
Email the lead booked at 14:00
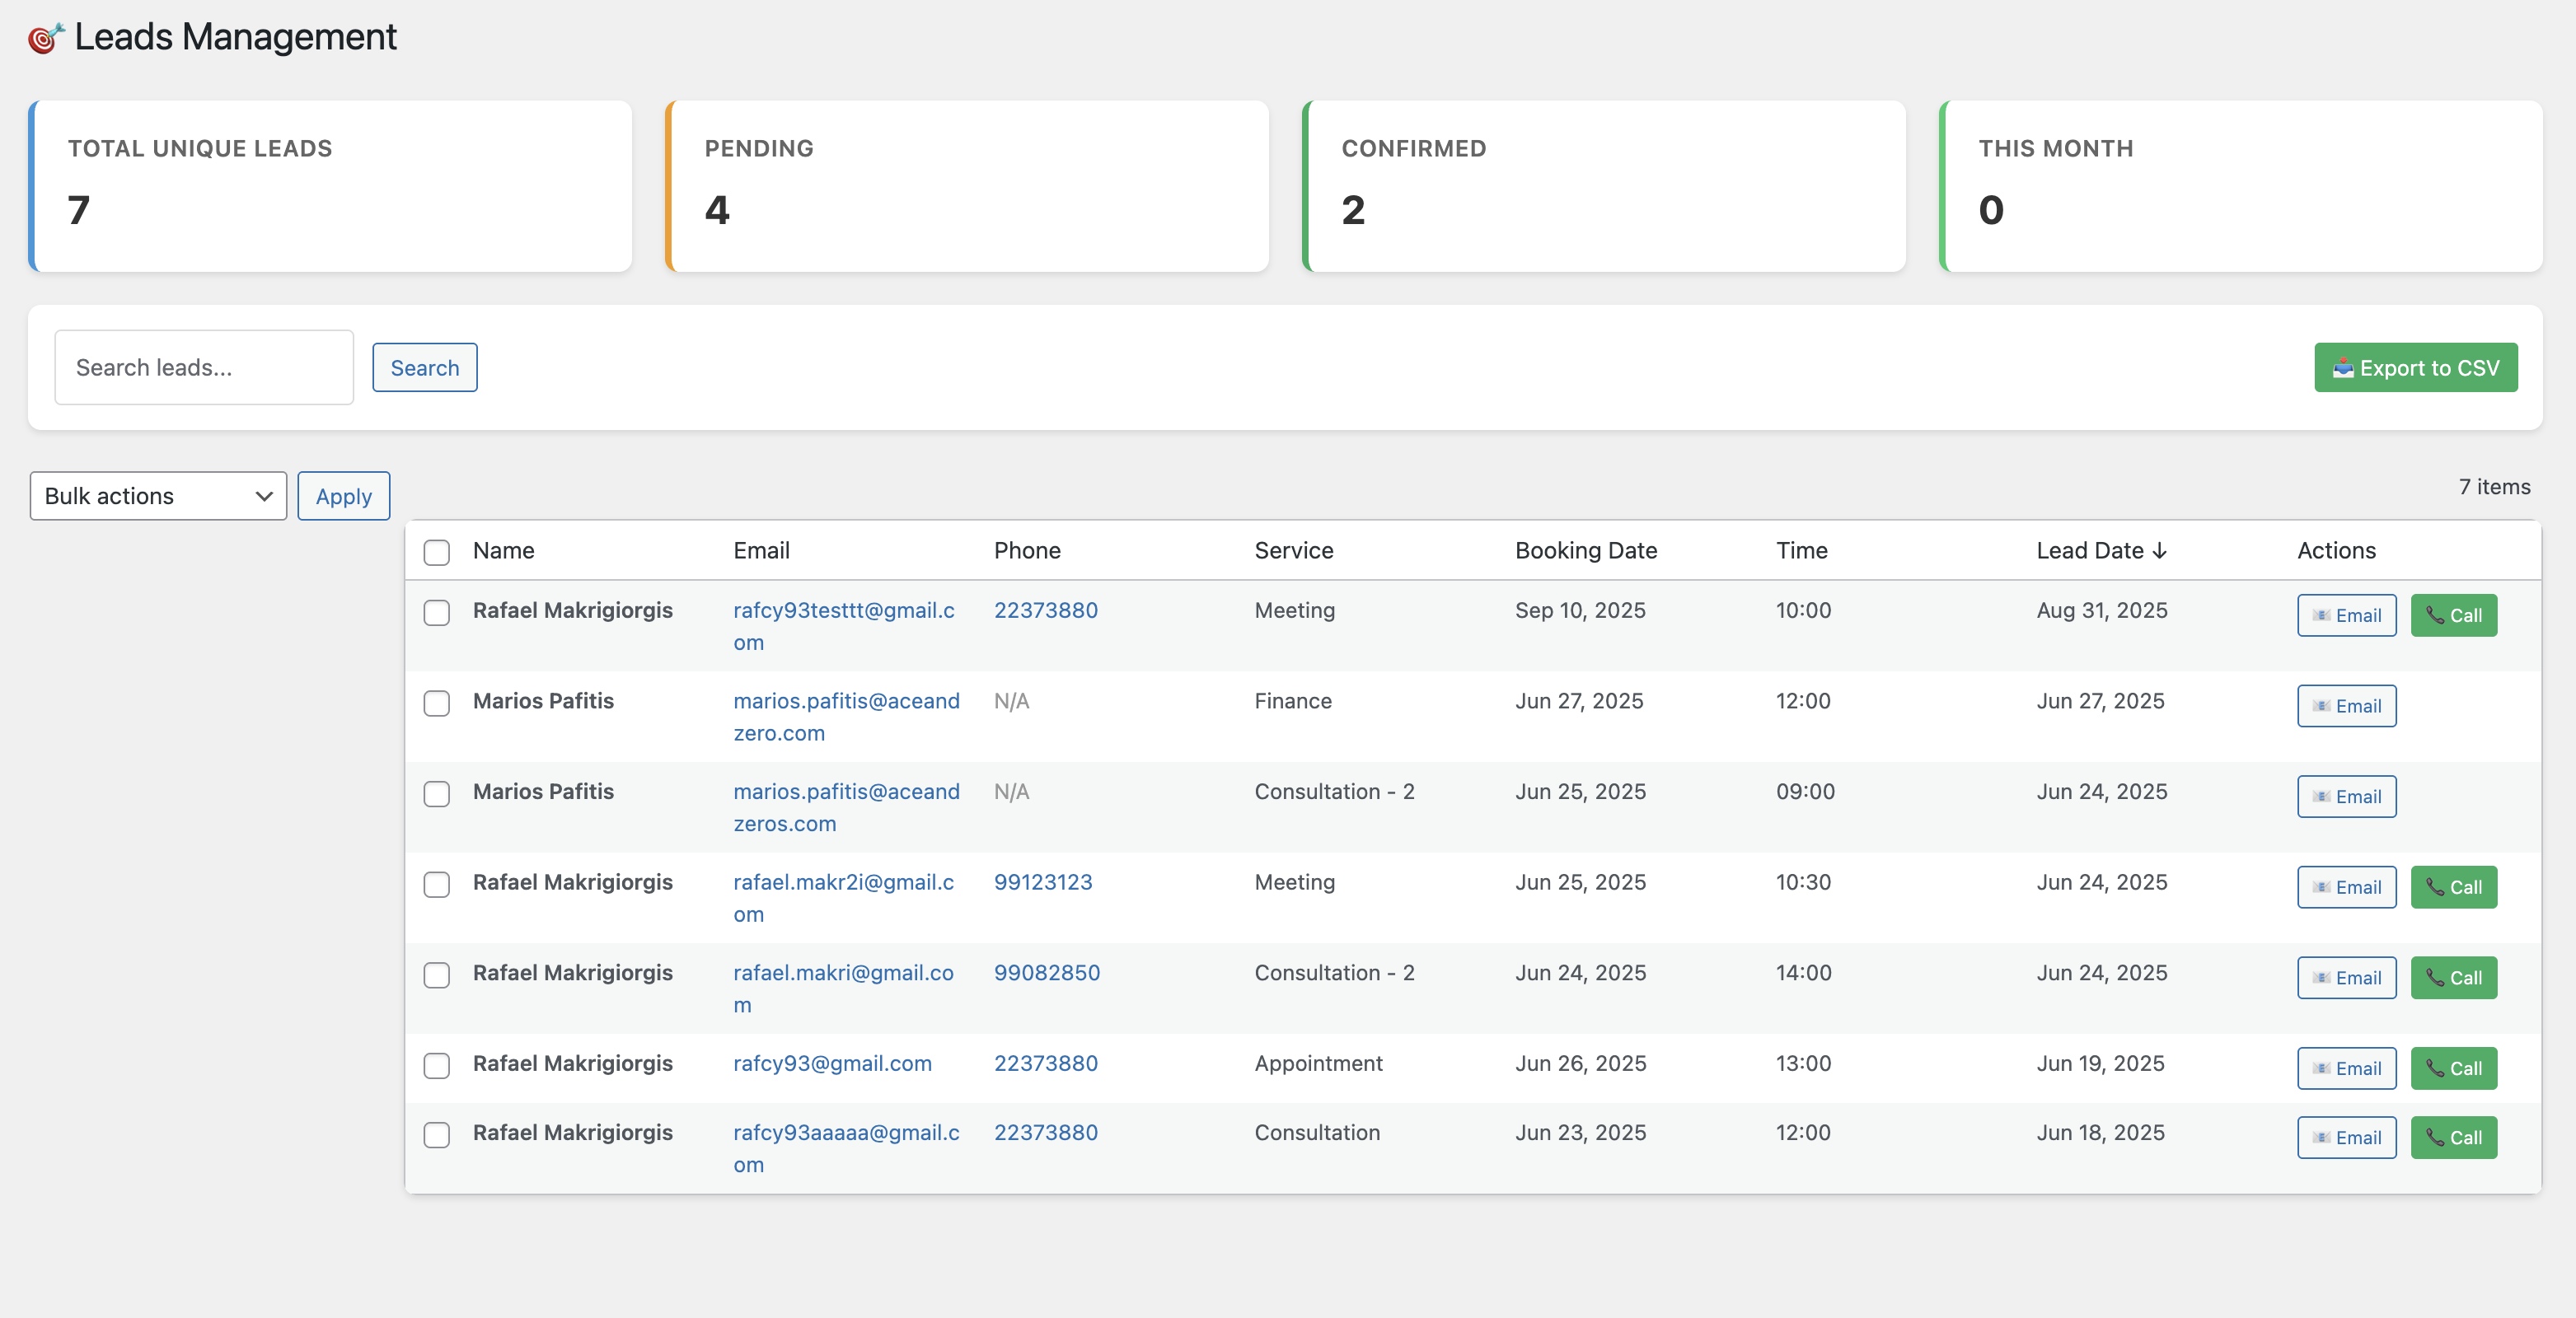click(2346, 978)
